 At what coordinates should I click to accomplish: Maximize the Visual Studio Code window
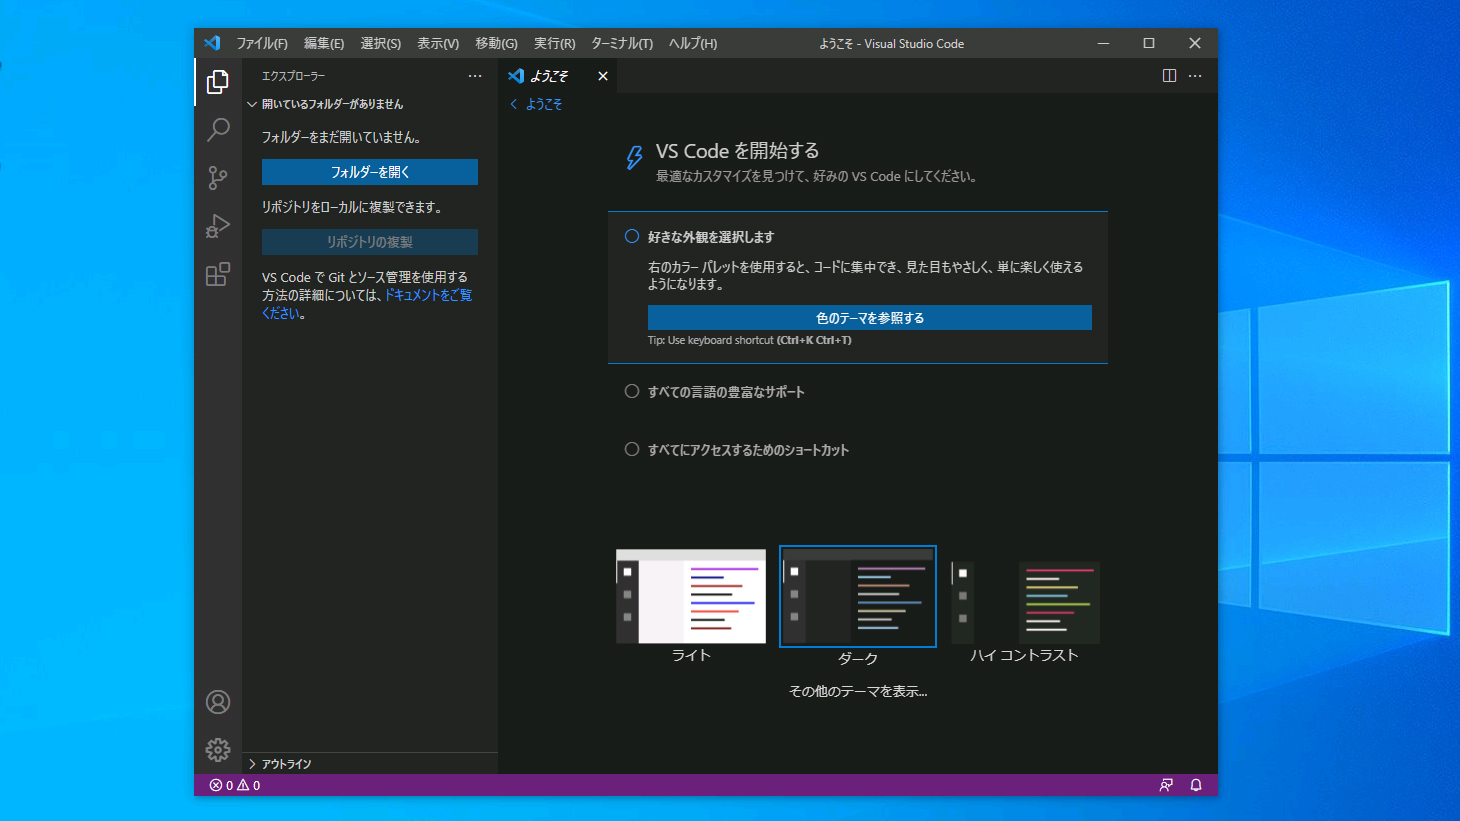[x=1149, y=43]
